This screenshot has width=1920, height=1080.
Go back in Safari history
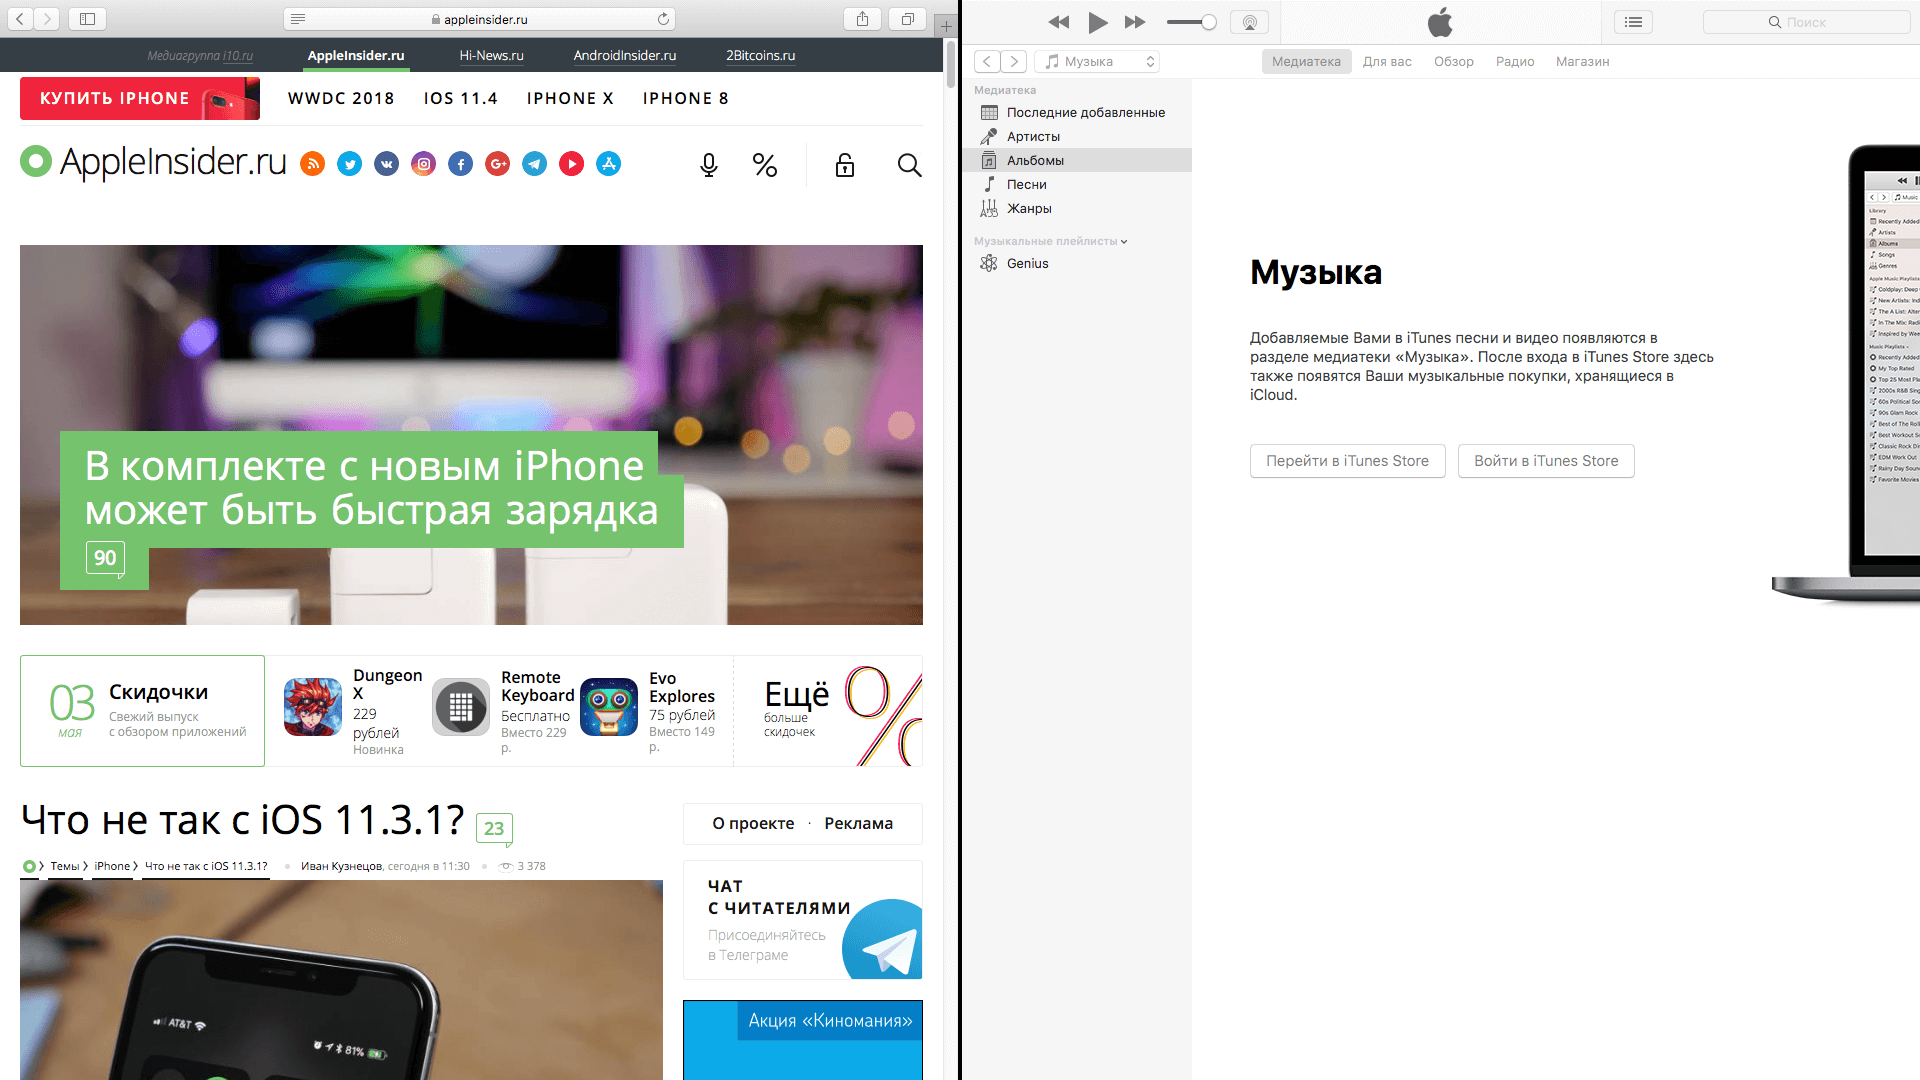coord(19,19)
